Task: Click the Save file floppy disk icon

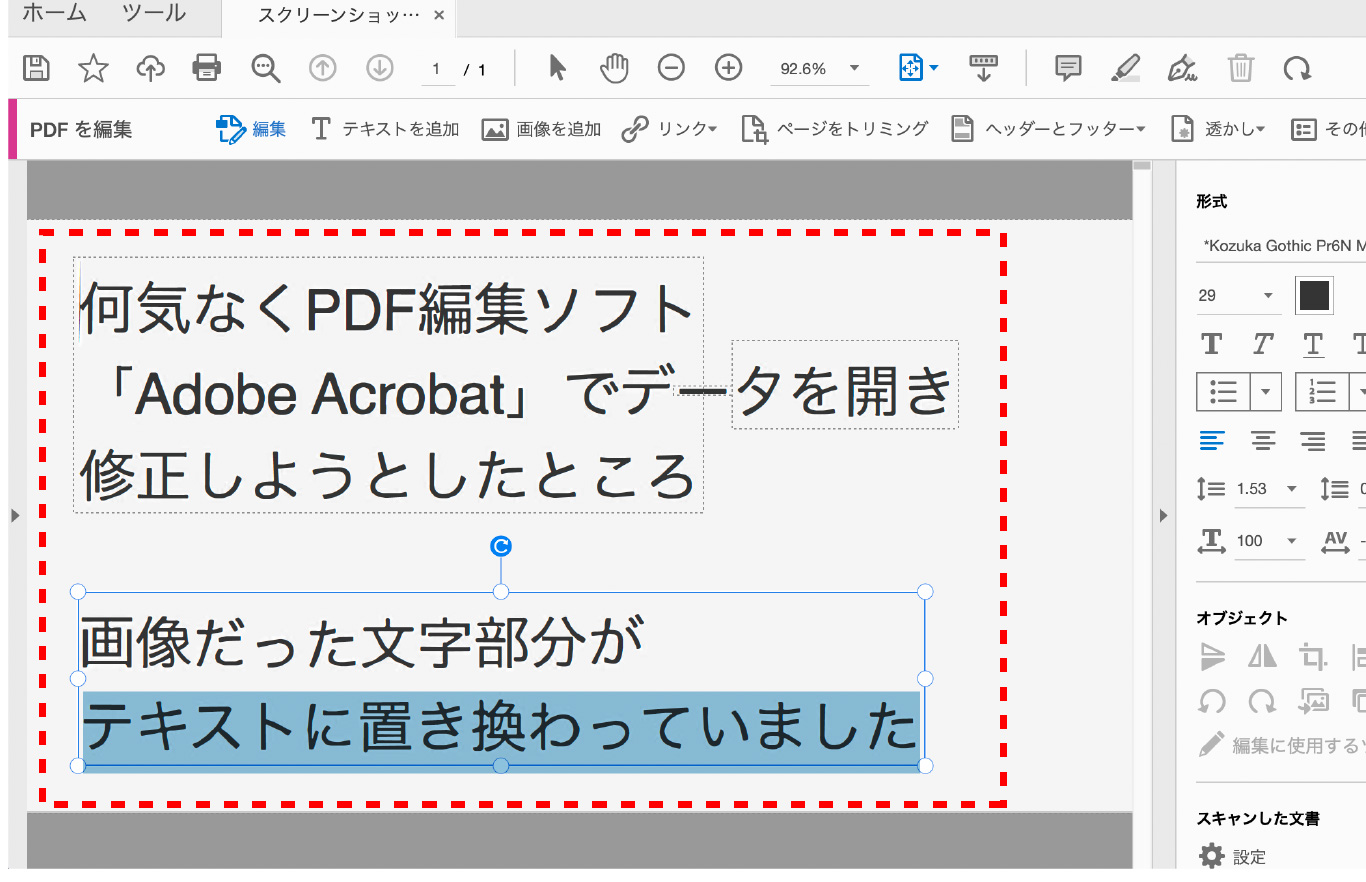Action: [x=36, y=68]
